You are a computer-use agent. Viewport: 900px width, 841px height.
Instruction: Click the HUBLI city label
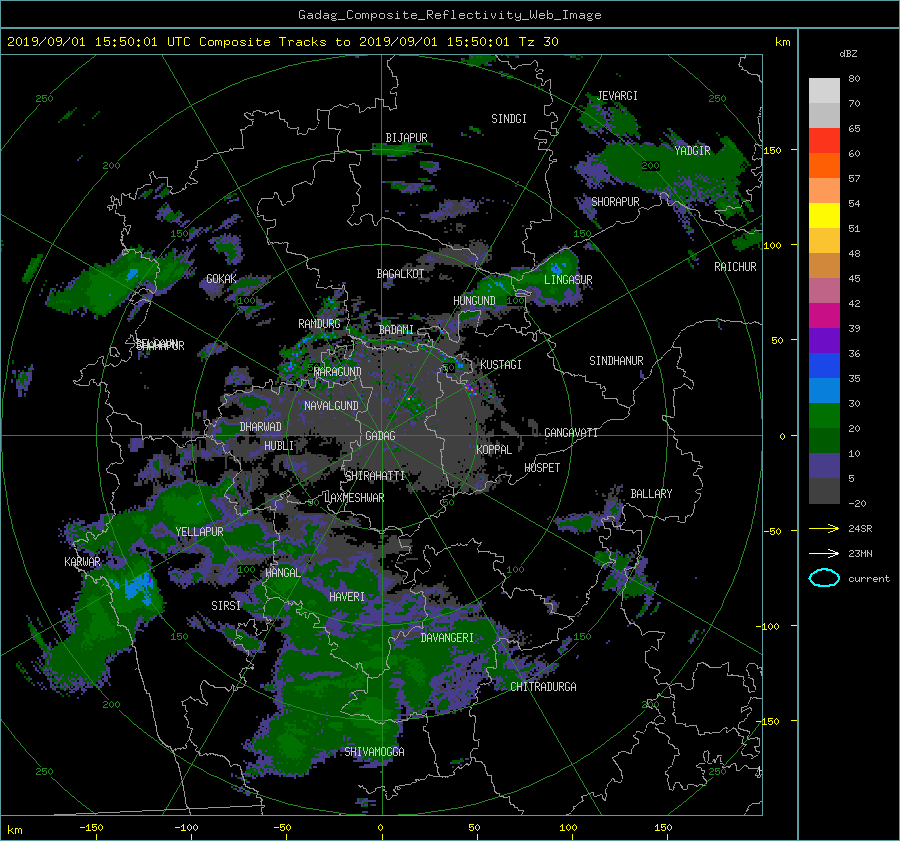click(x=279, y=446)
